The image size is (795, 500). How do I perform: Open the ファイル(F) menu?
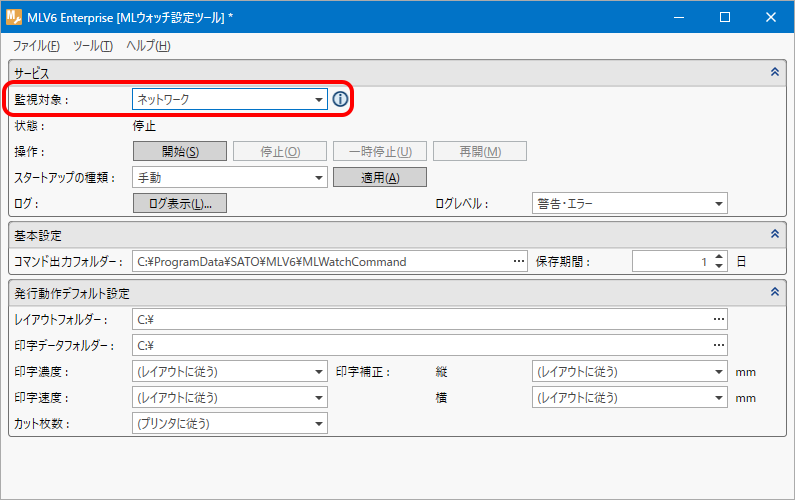36,46
